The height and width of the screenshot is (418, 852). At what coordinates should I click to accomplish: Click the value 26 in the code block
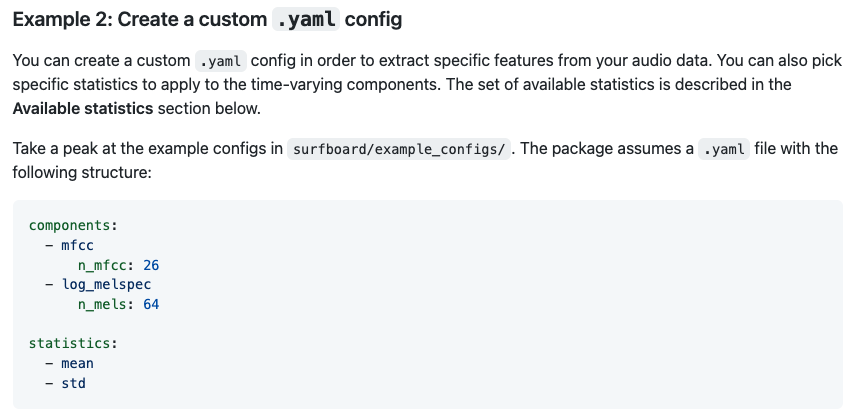coord(151,265)
